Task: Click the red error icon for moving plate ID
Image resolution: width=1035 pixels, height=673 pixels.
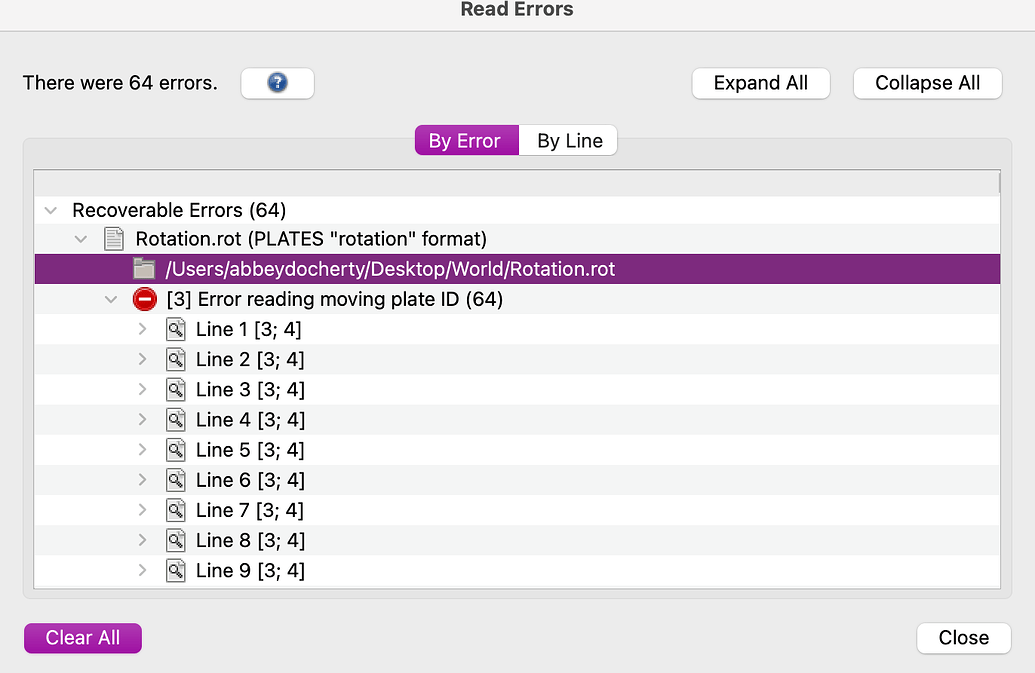Action: (145, 299)
